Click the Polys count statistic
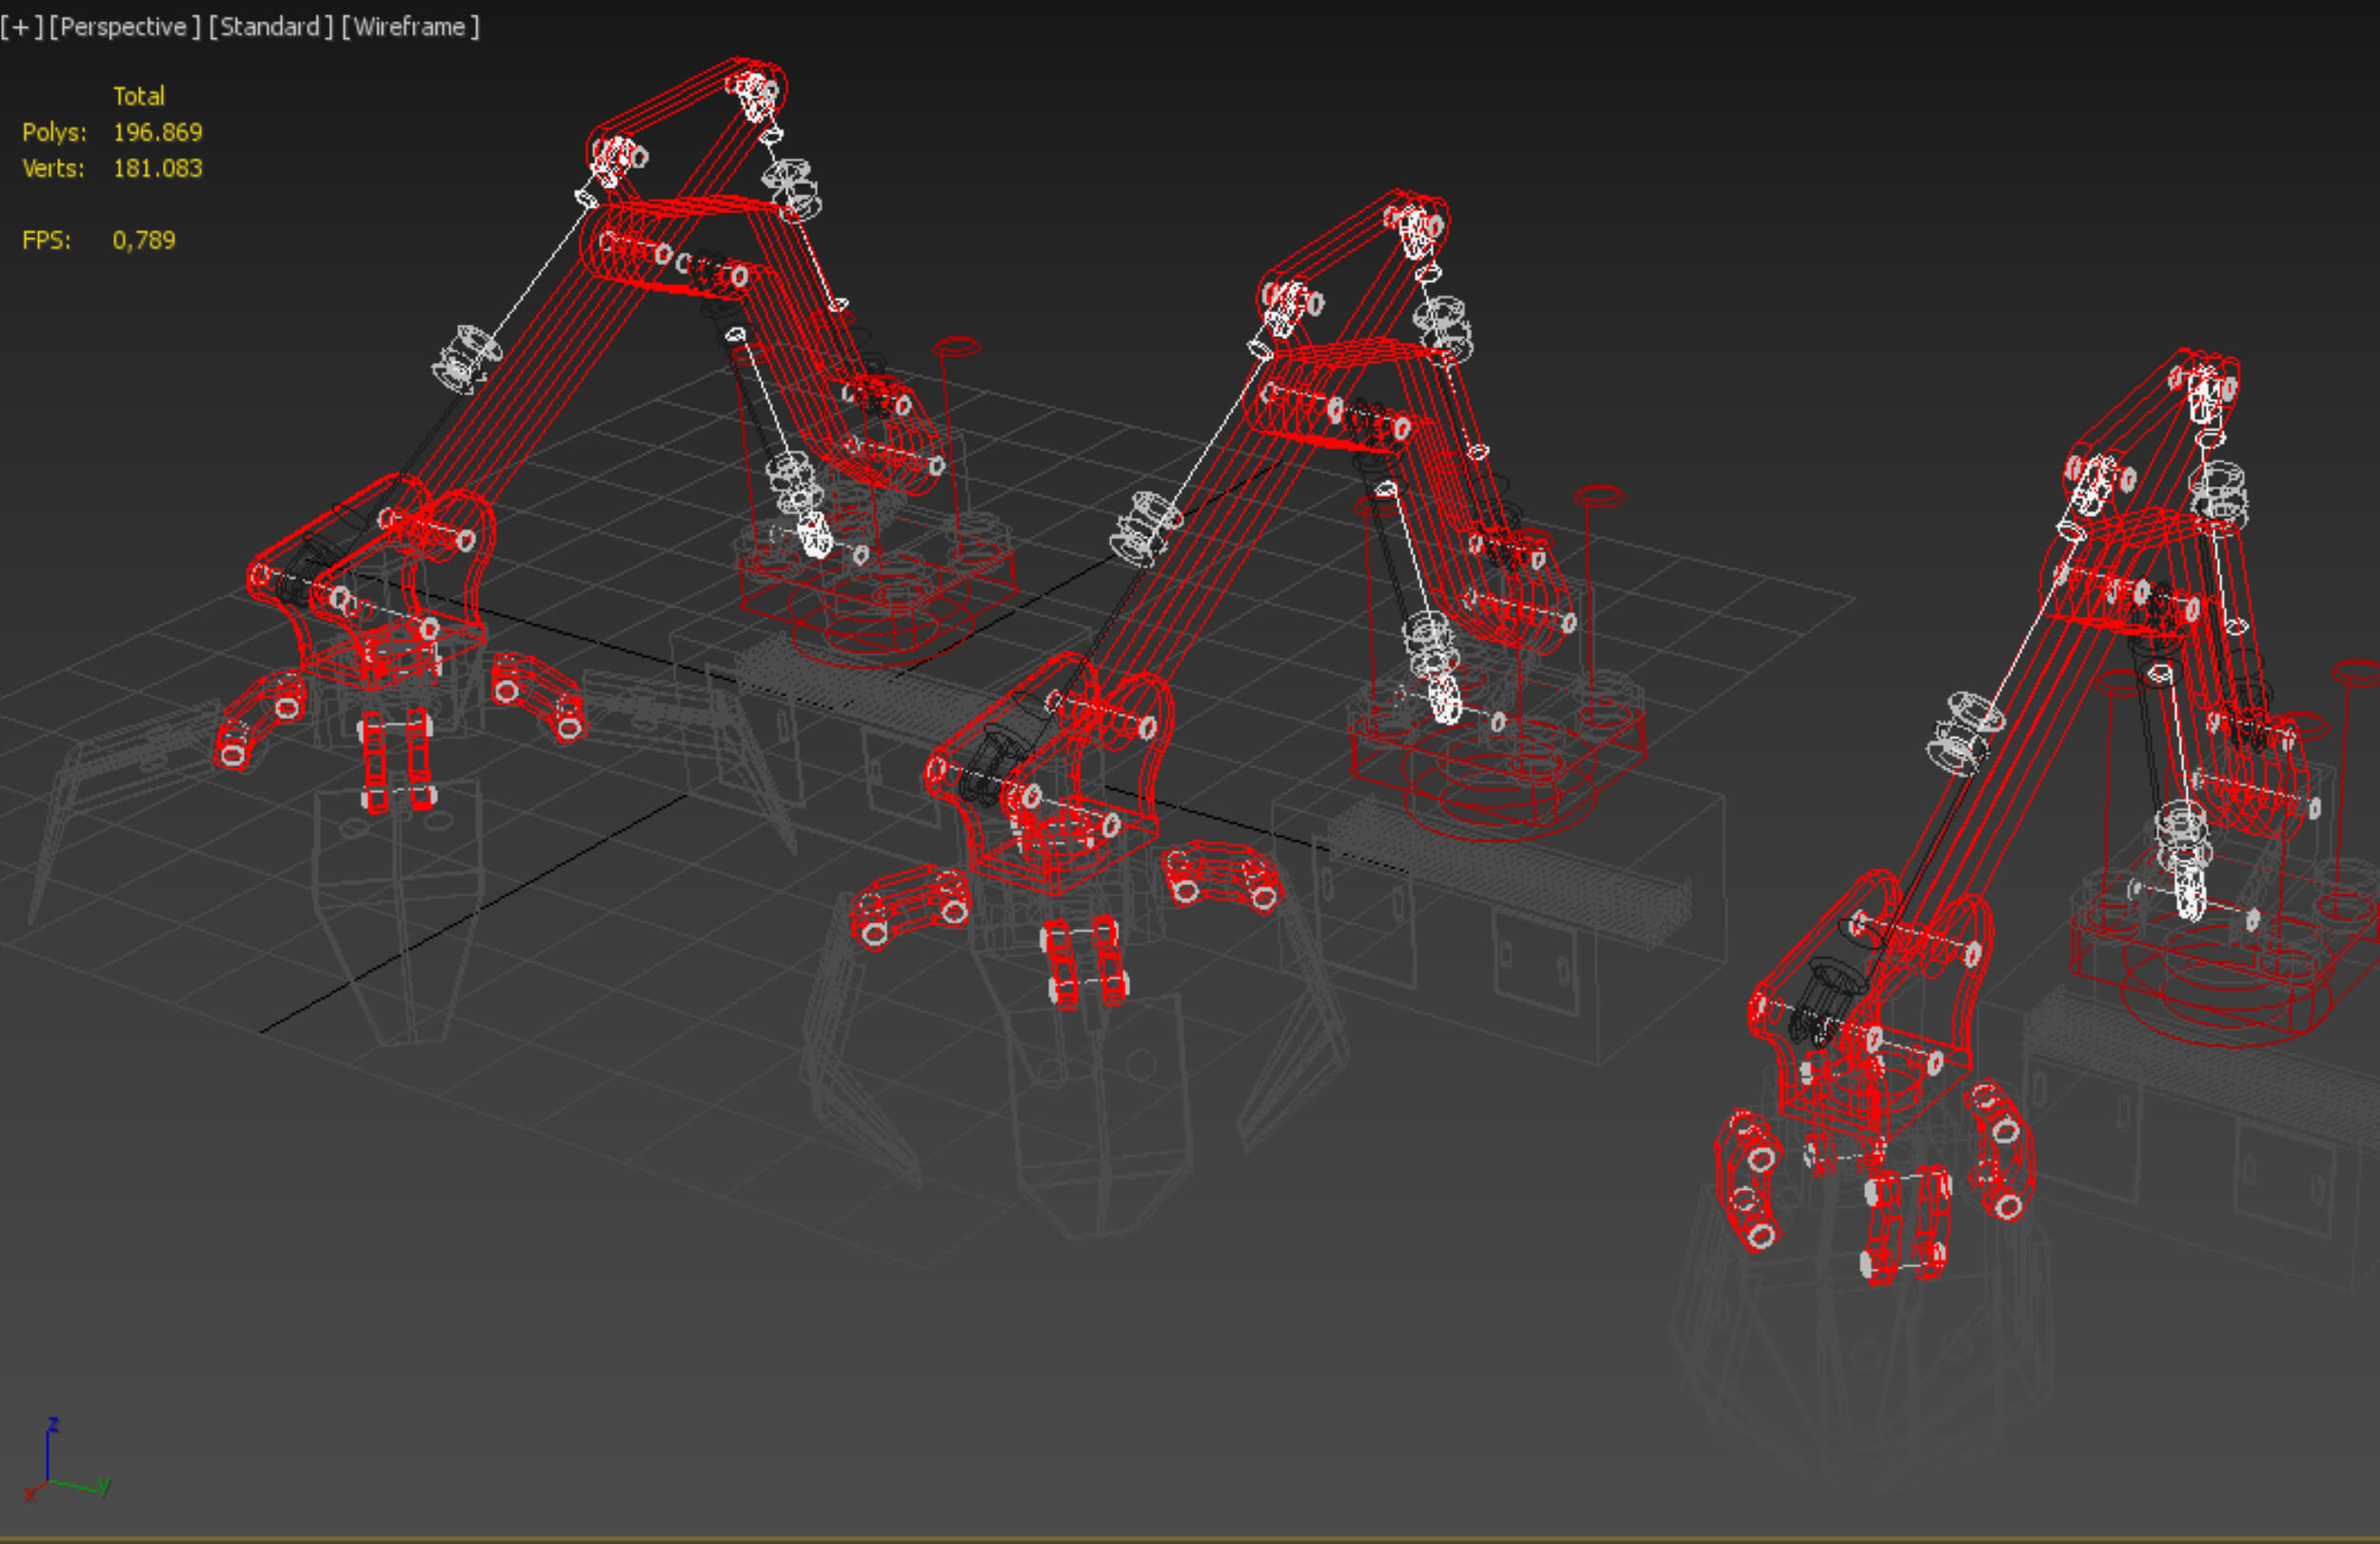 click(157, 132)
